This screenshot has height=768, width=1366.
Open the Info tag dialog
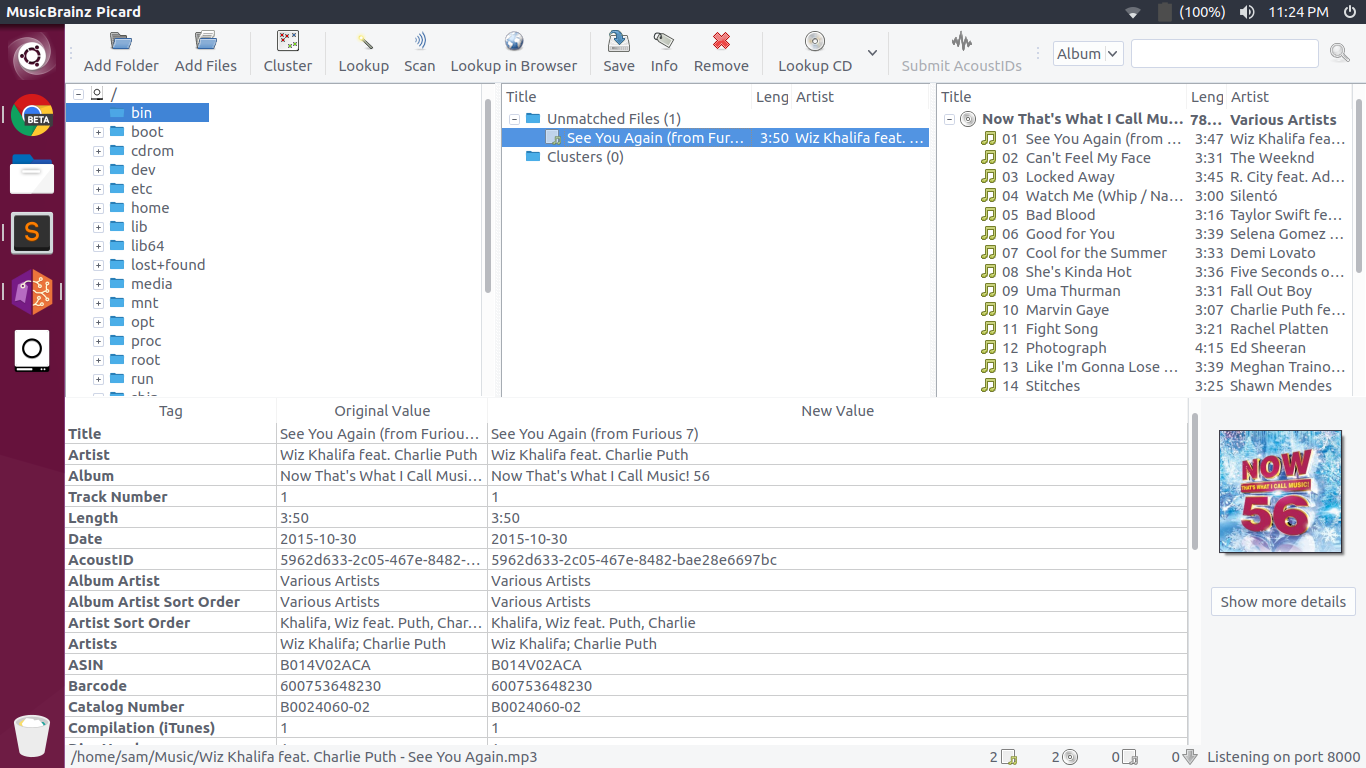664,42
